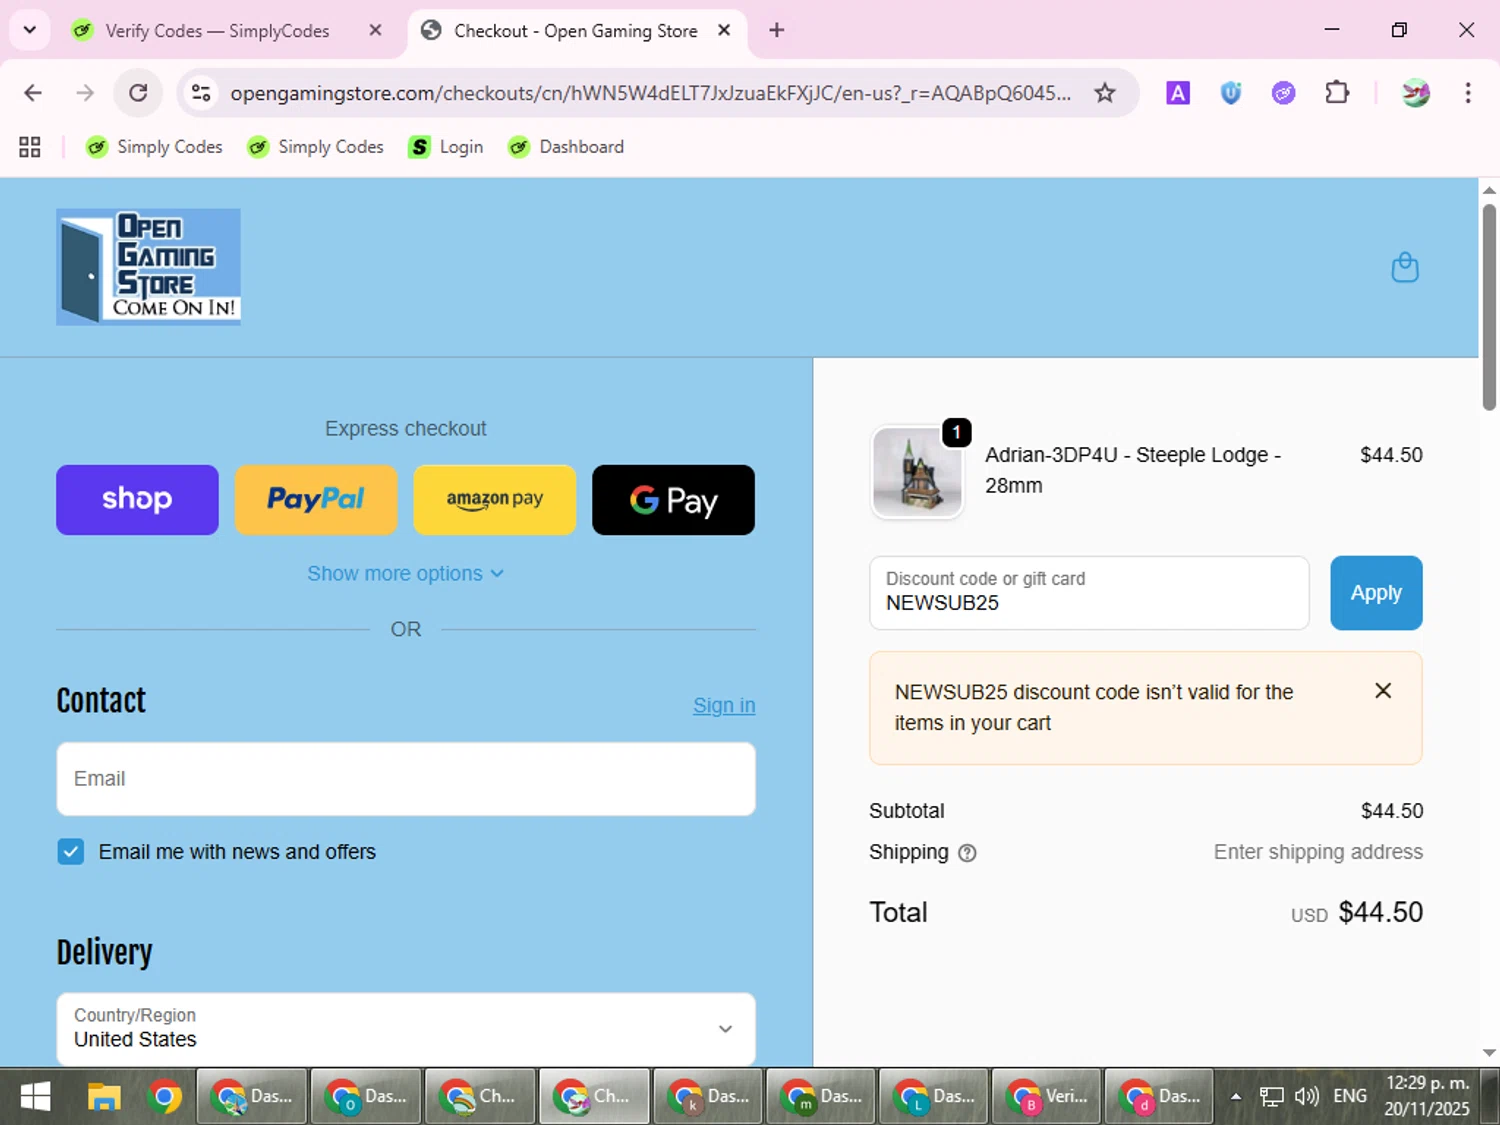Open File Explorer from taskbar
The image size is (1500, 1125).
[x=104, y=1097]
